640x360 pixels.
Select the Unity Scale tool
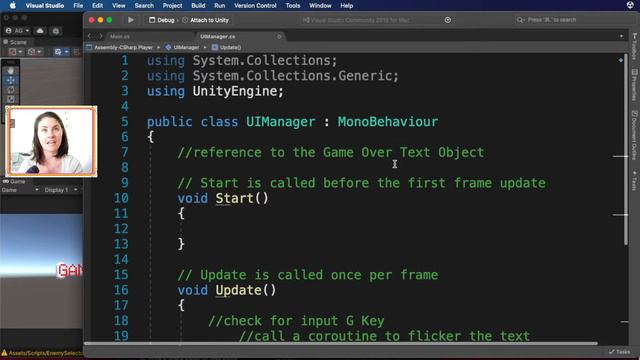point(11,99)
